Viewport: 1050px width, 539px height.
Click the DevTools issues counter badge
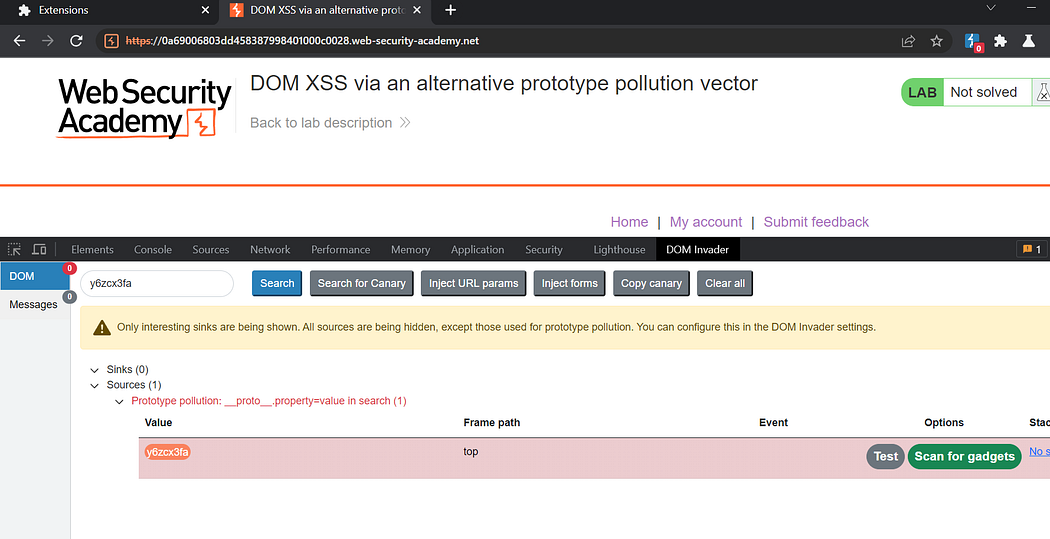pos(1032,249)
